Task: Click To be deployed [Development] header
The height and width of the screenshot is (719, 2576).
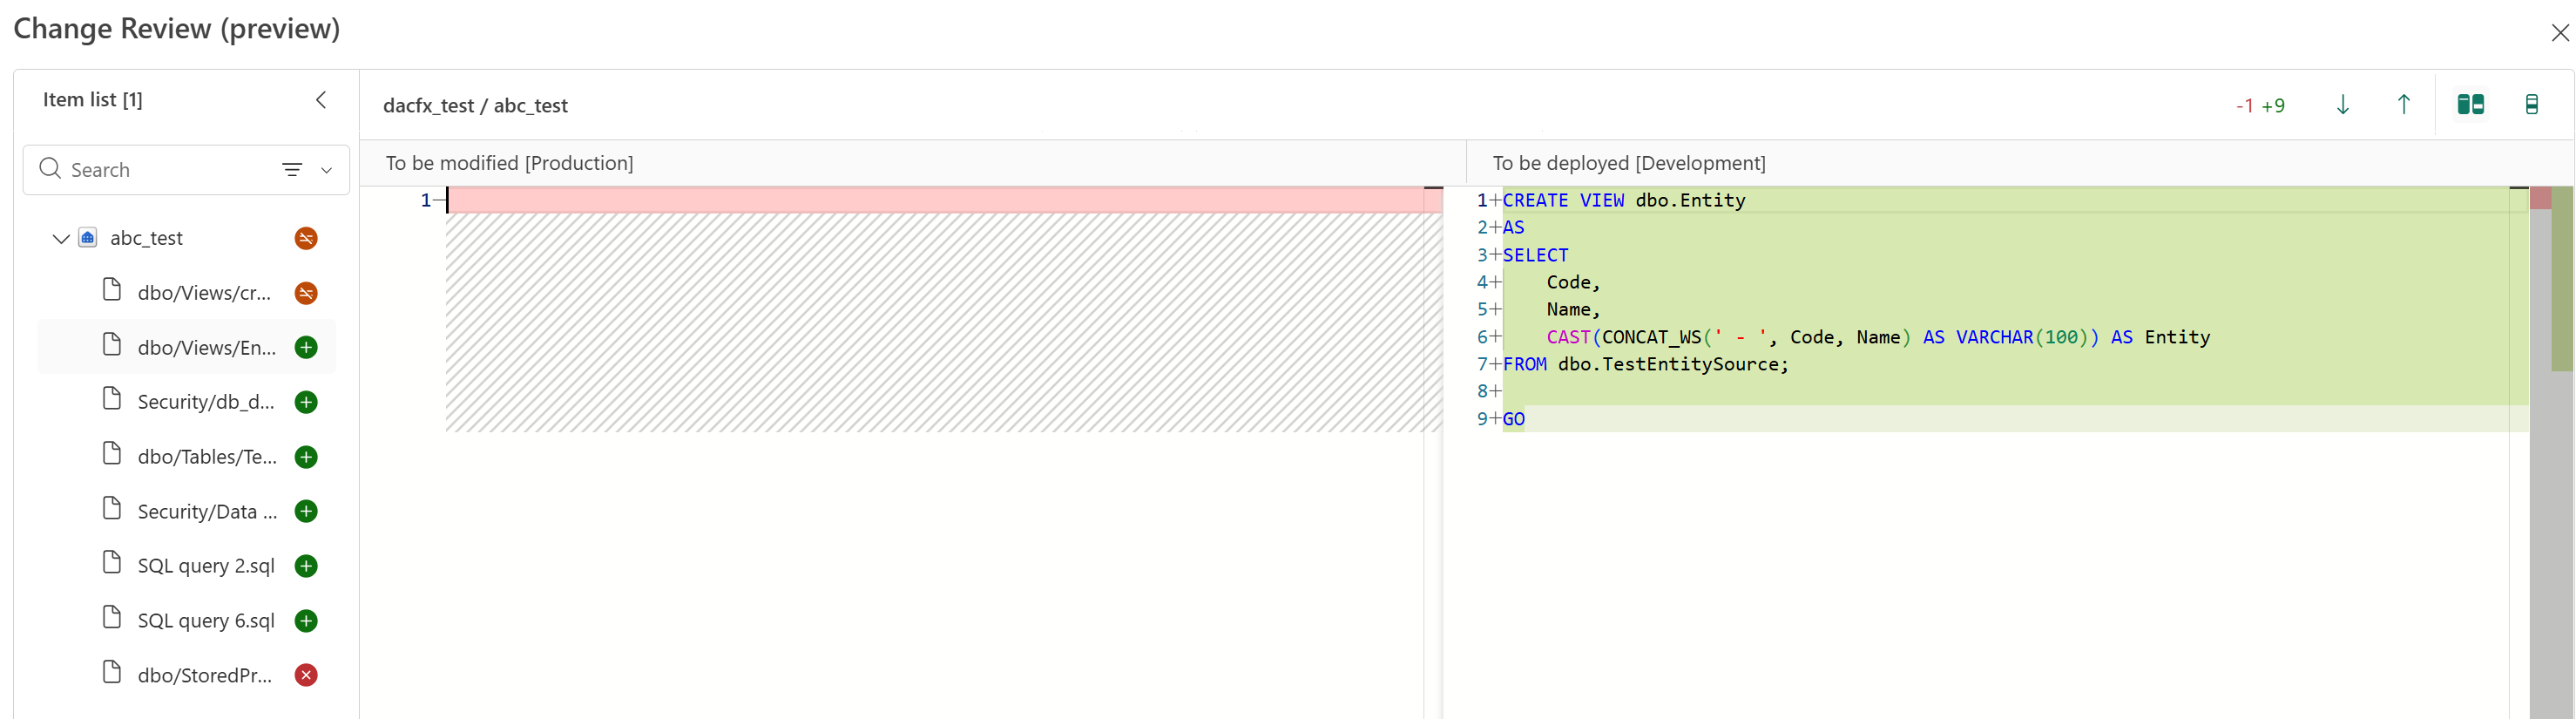Action: [1629, 163]
